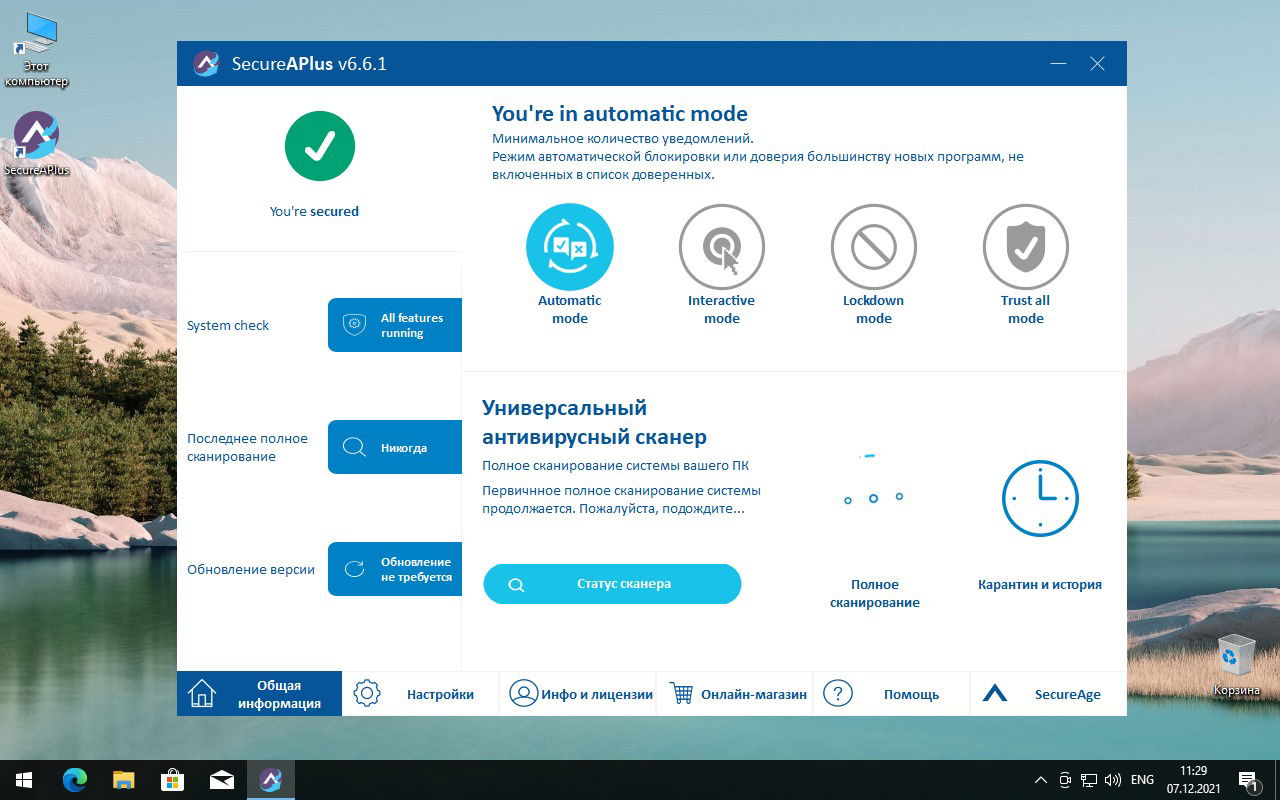Open Онлайн-магазин tab
Image resolution: width=1280 pixels, height=800 pixels.
click(734, 694)
